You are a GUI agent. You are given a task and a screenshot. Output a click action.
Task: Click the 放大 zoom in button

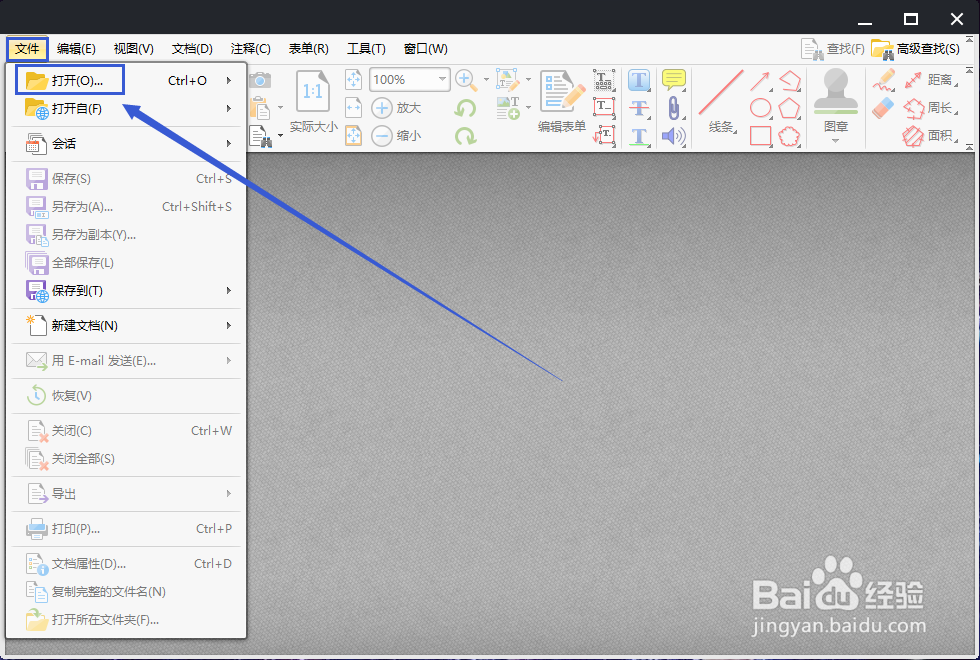click(396, 108)
